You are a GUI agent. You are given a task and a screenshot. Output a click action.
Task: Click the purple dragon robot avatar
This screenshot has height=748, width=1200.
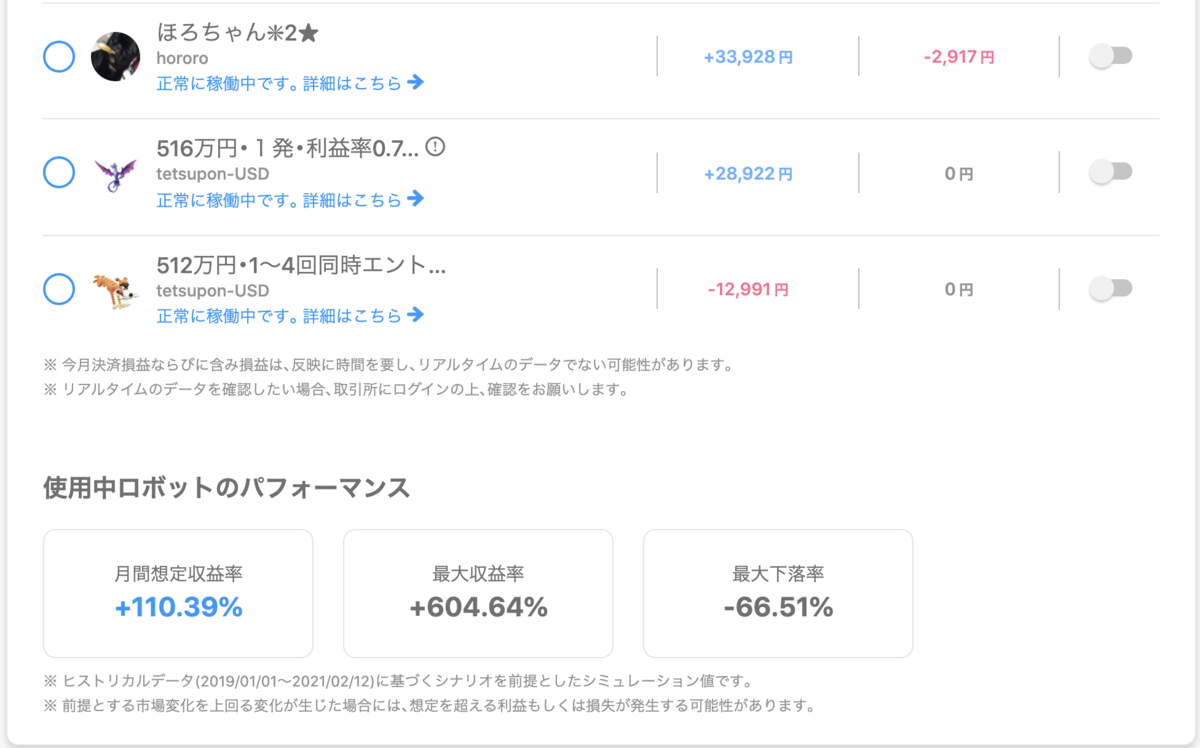(x=115, y=173)
